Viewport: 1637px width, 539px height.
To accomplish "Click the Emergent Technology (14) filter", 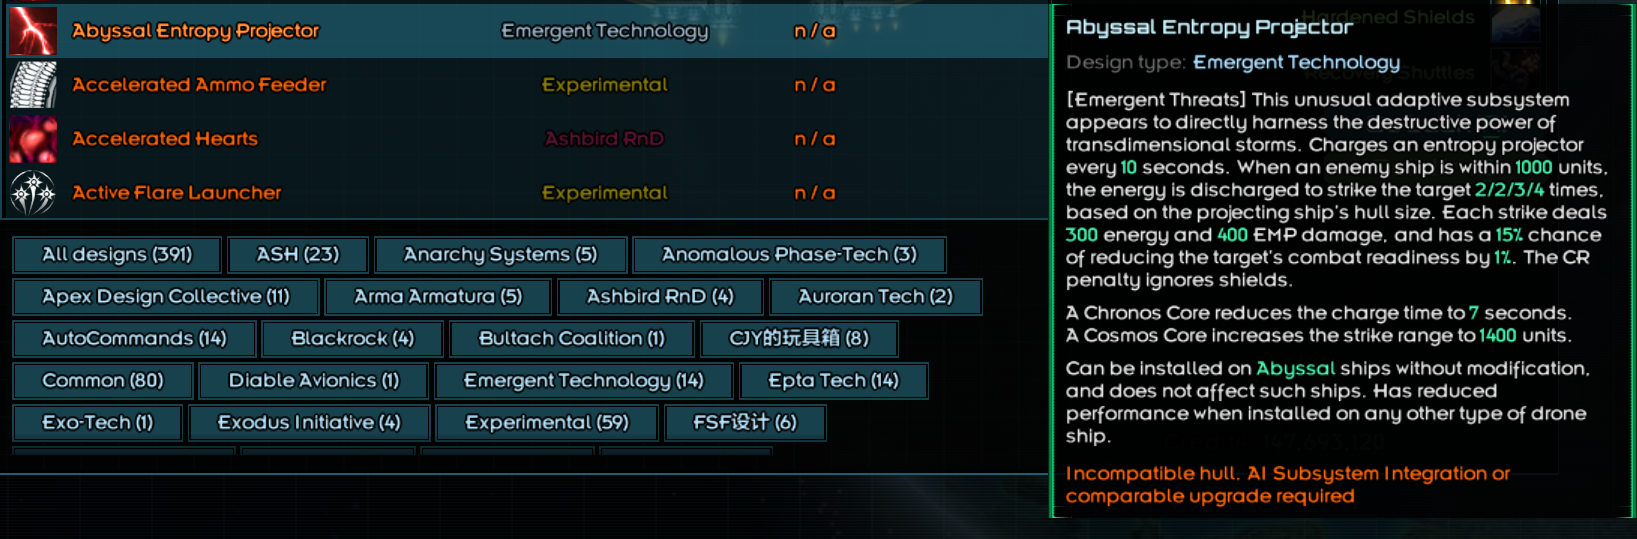I will (x=584, y=381).
